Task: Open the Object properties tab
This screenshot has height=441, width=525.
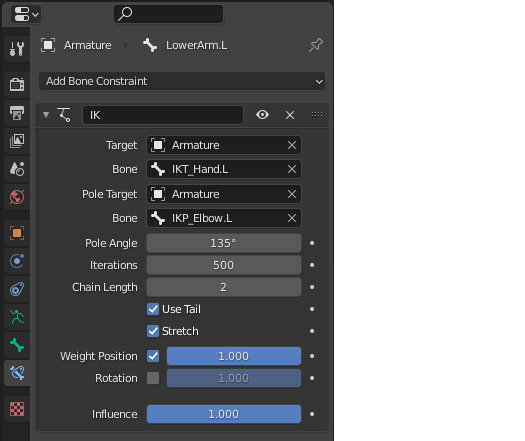Action: (17, 233)
